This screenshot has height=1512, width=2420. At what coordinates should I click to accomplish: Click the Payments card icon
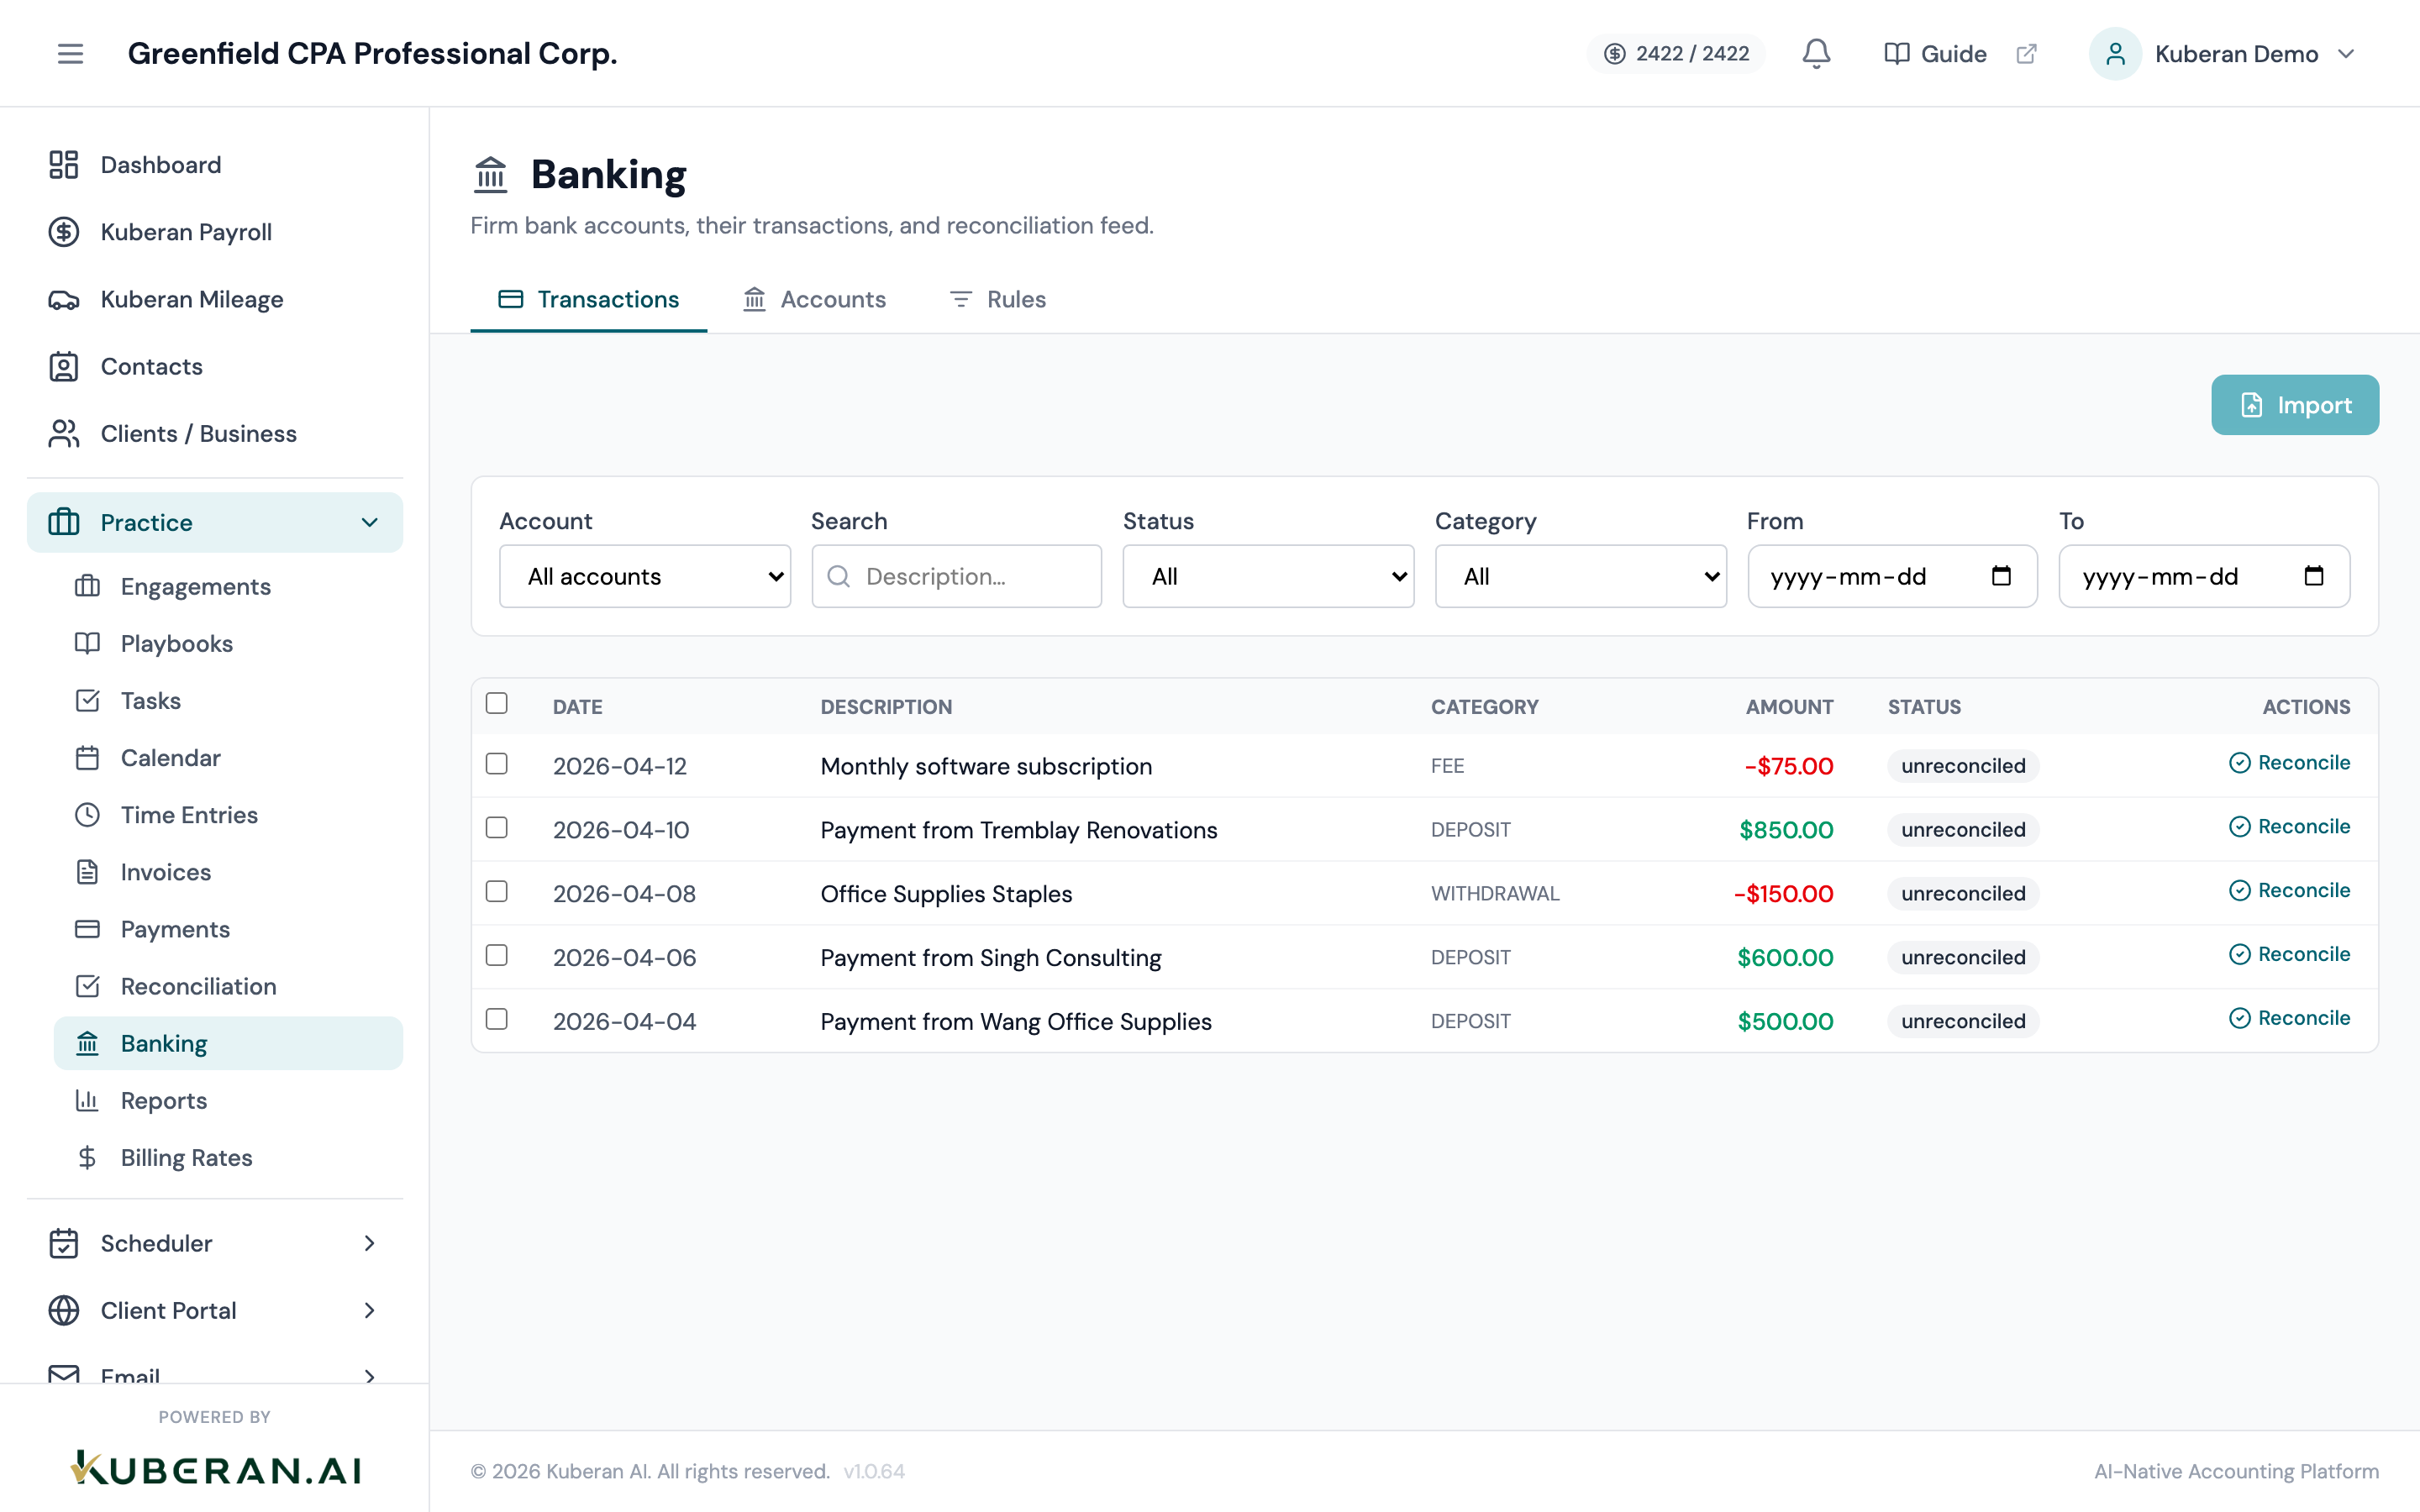pyautogui.click(x=88, y=929)
